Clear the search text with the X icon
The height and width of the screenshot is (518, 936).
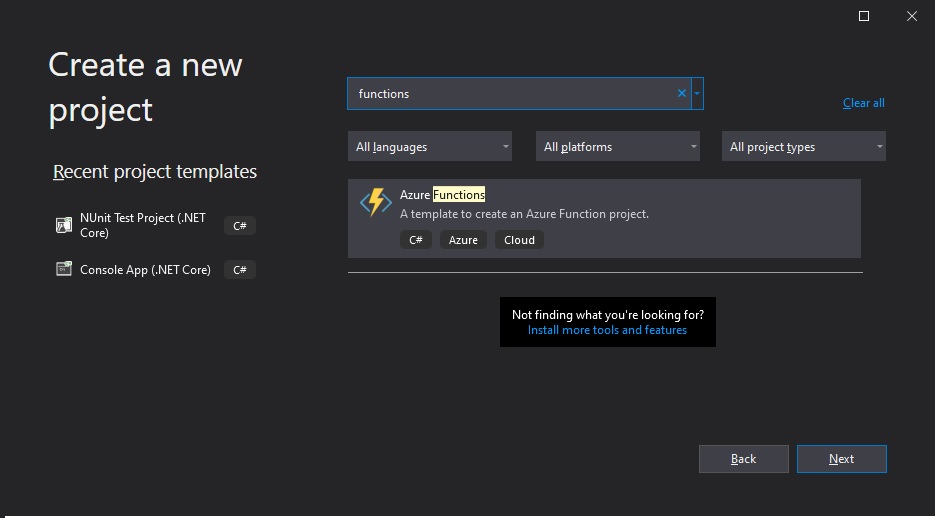click(682, 93)
